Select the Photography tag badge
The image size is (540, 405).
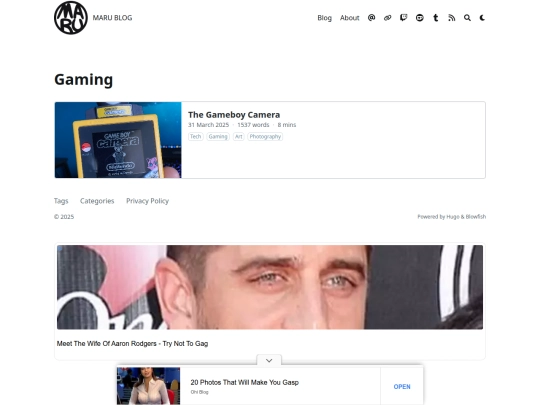point(265,137)
